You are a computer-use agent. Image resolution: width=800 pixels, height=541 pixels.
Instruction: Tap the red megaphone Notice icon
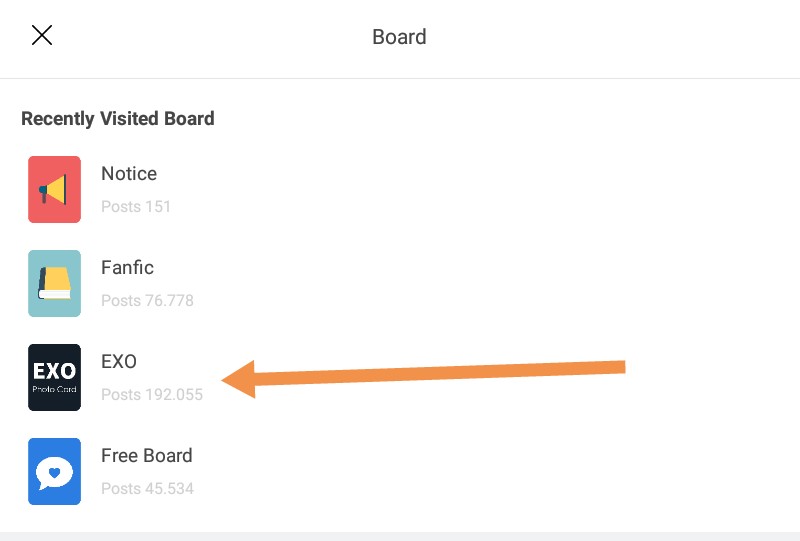[54, 189]
